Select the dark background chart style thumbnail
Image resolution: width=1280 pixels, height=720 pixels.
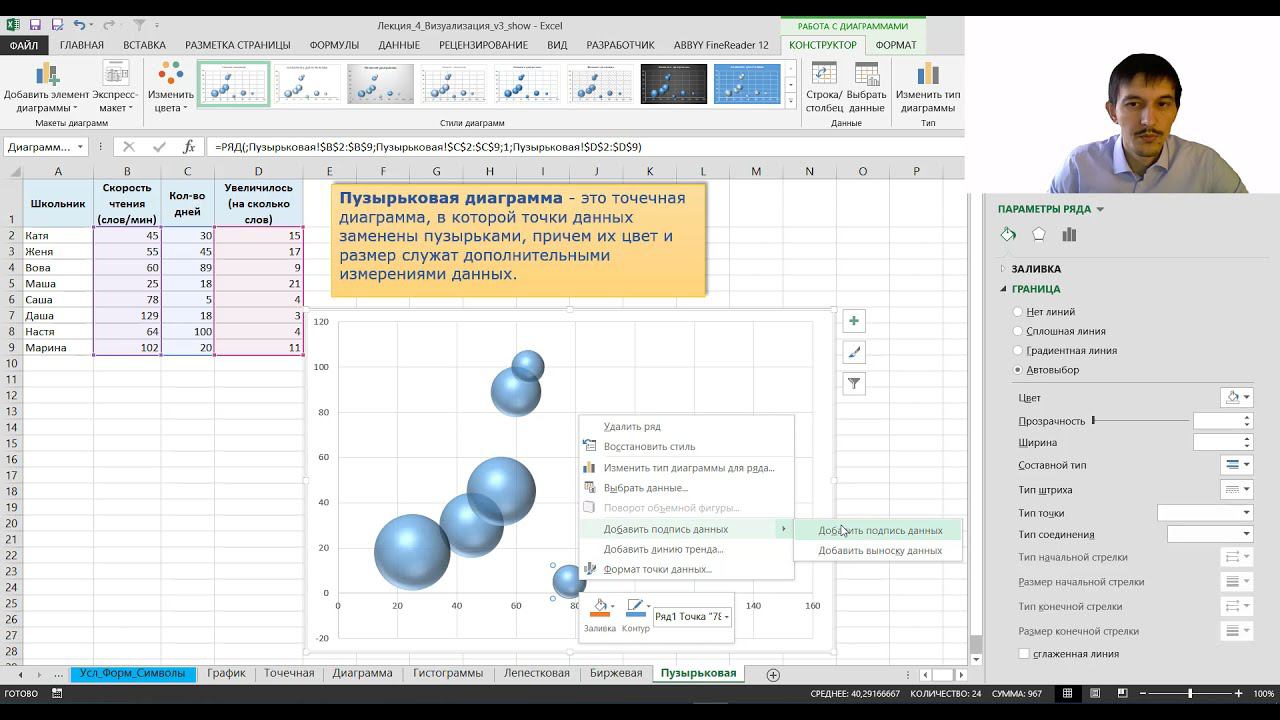click(673, 84)
